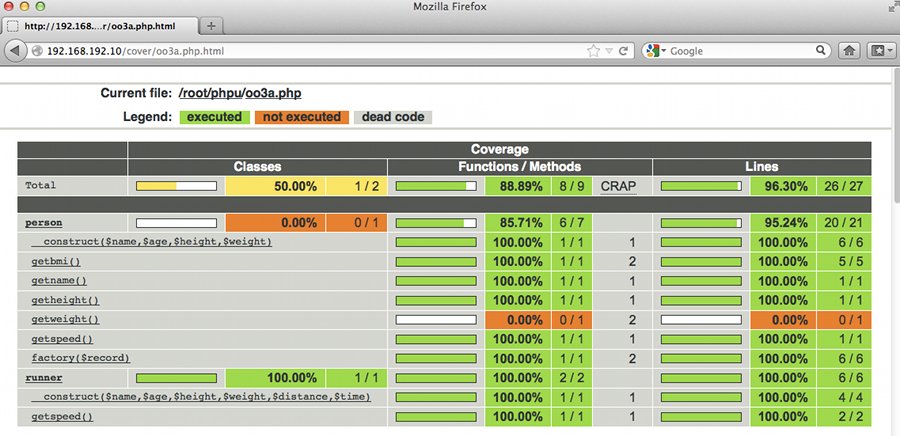Open a new tab with plus button

[211, 24]
